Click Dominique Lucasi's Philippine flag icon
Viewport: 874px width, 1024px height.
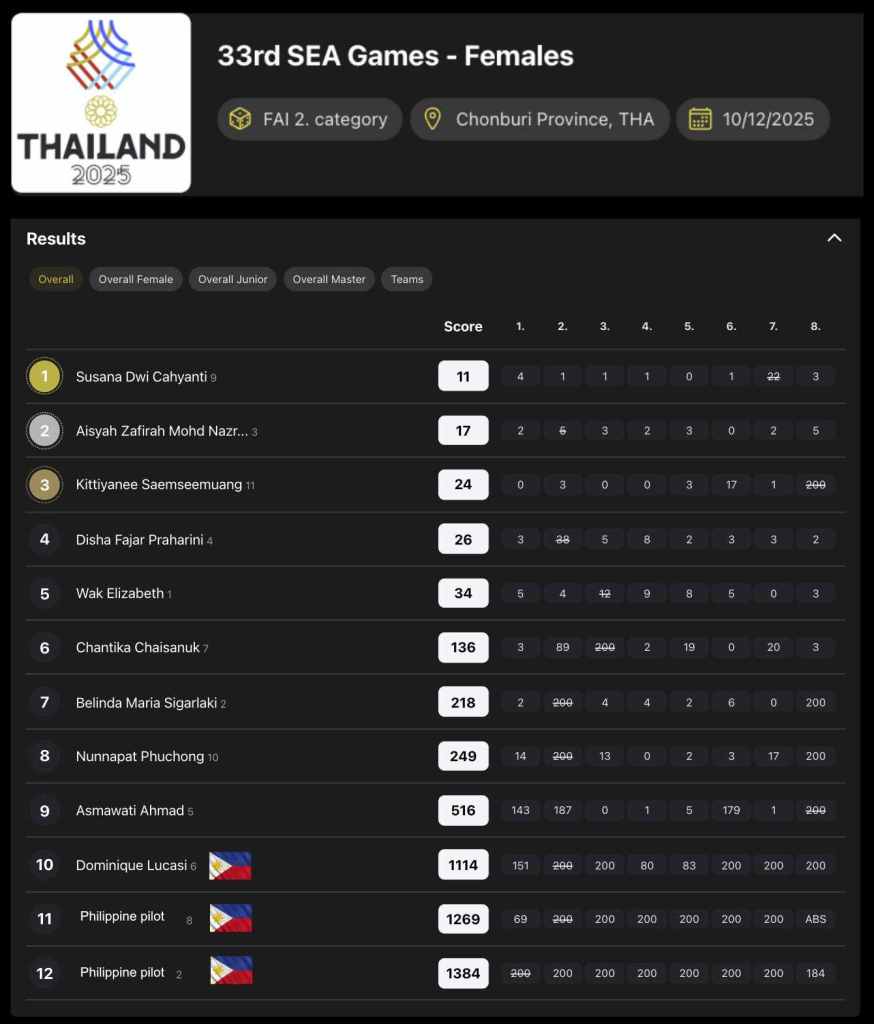coord(230,865)
